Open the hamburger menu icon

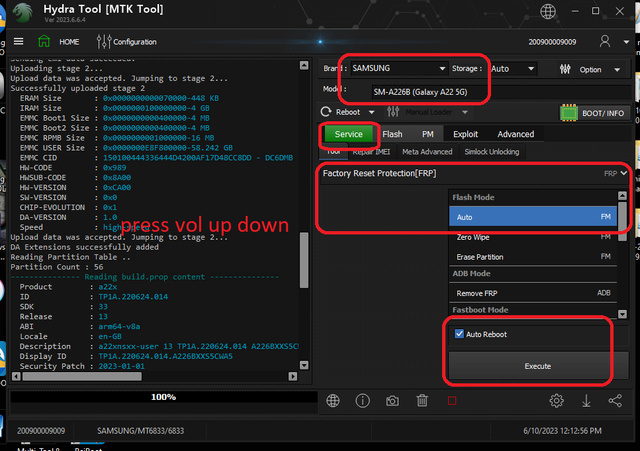click(18, 41)
